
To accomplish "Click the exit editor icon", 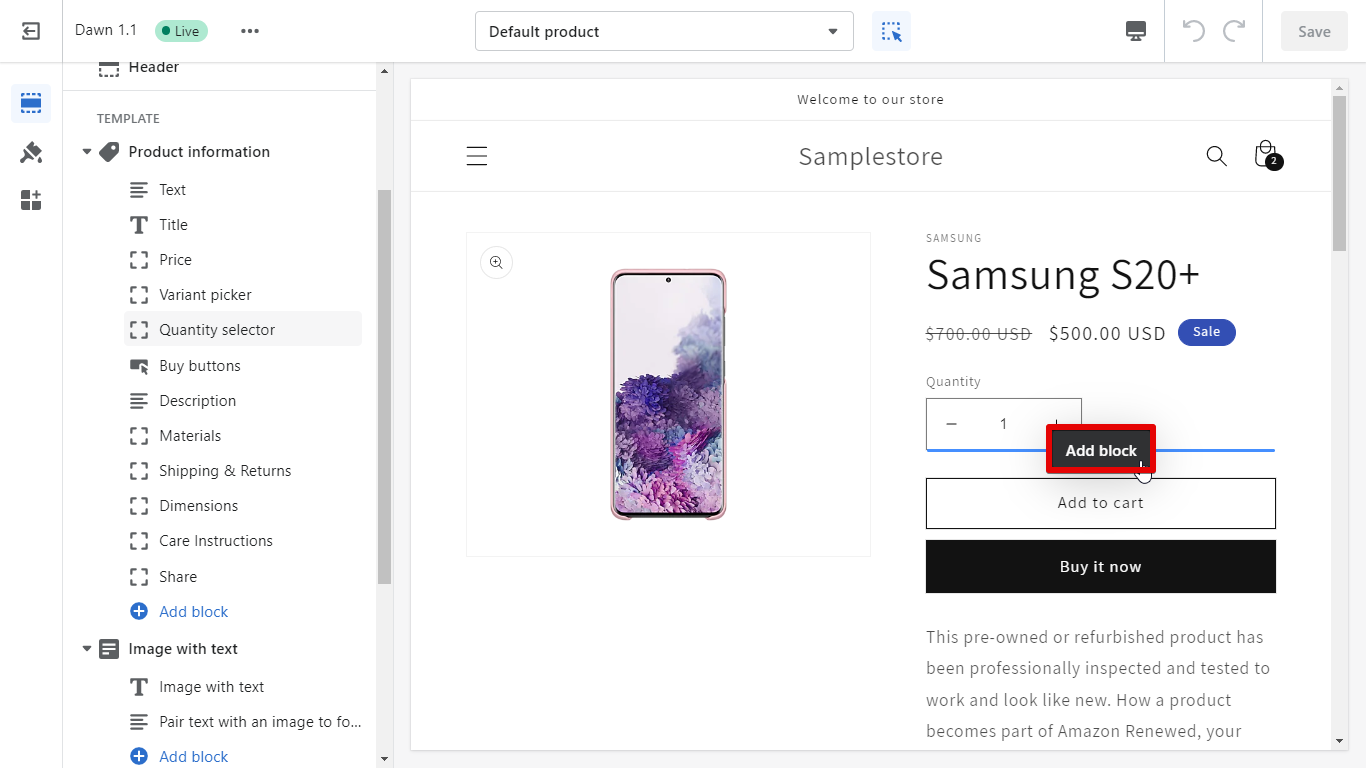I will pyautogui.click(x=31, y=31).
